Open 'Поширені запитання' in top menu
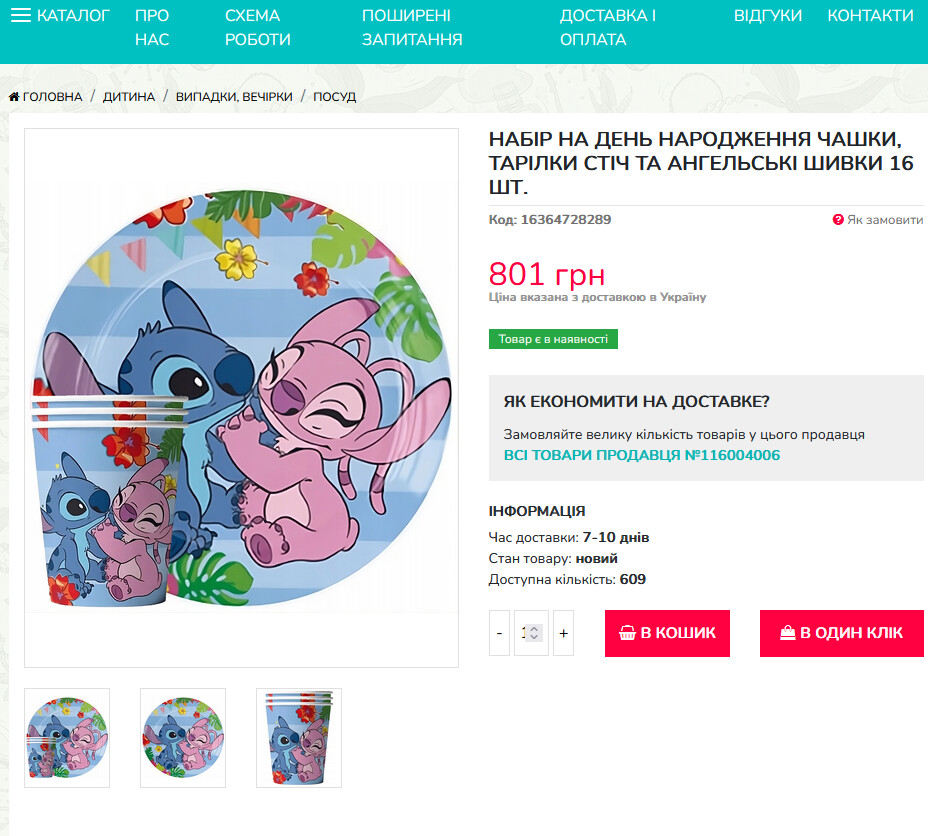 pyautogui.click(x=412, y=28)
